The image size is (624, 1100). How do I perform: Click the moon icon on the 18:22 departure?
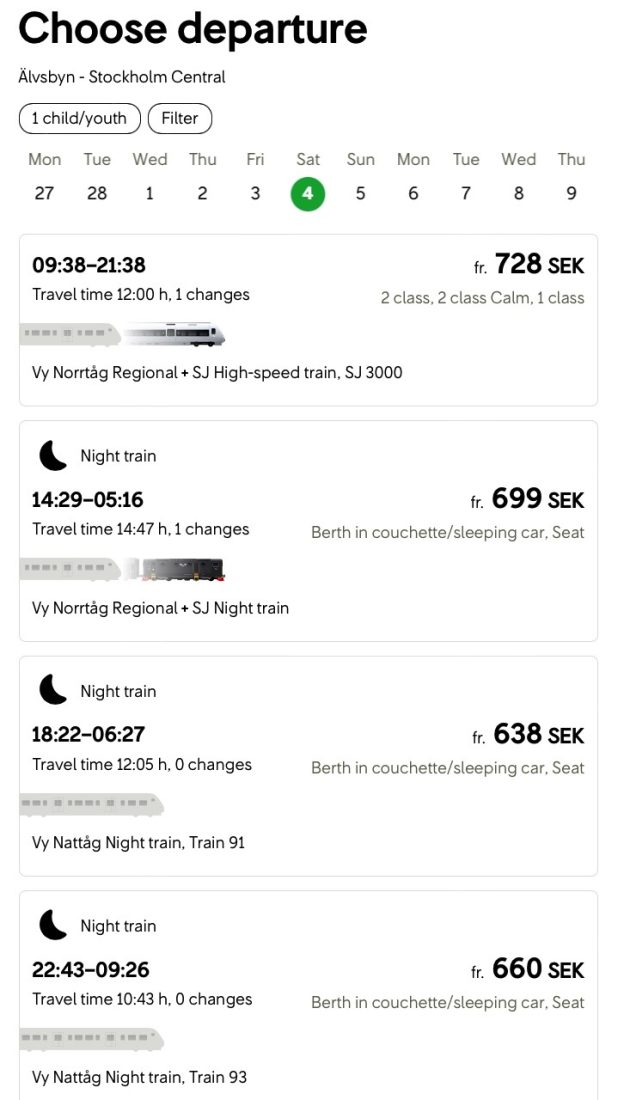click(53, 691)
